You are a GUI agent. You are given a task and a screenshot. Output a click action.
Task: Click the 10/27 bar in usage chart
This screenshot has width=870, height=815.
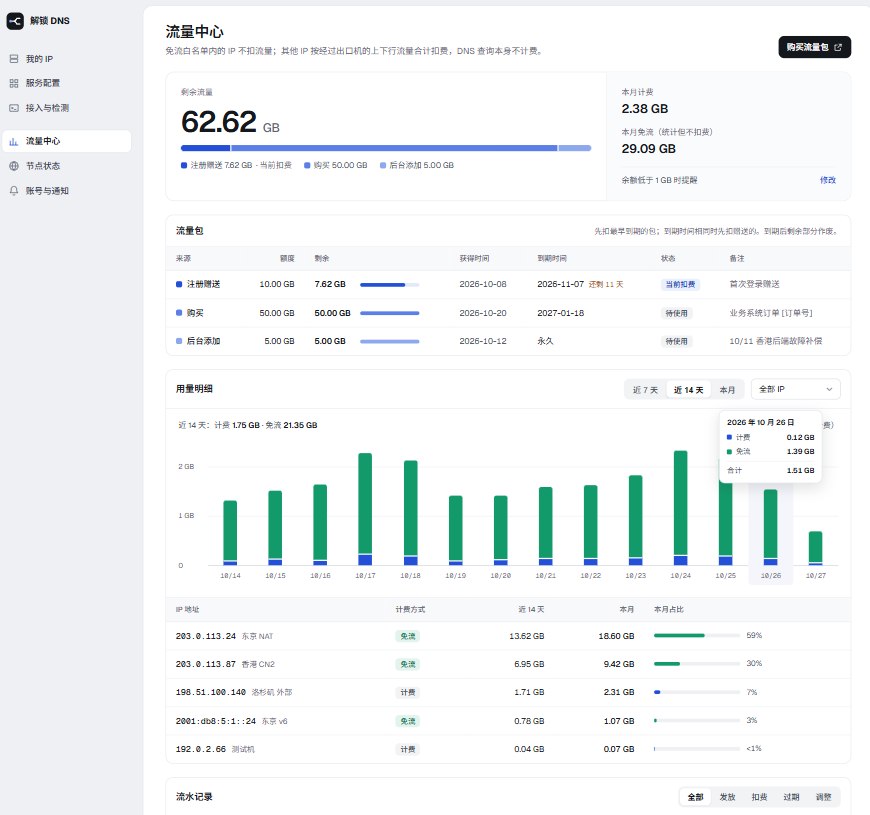tap(816, 548)
